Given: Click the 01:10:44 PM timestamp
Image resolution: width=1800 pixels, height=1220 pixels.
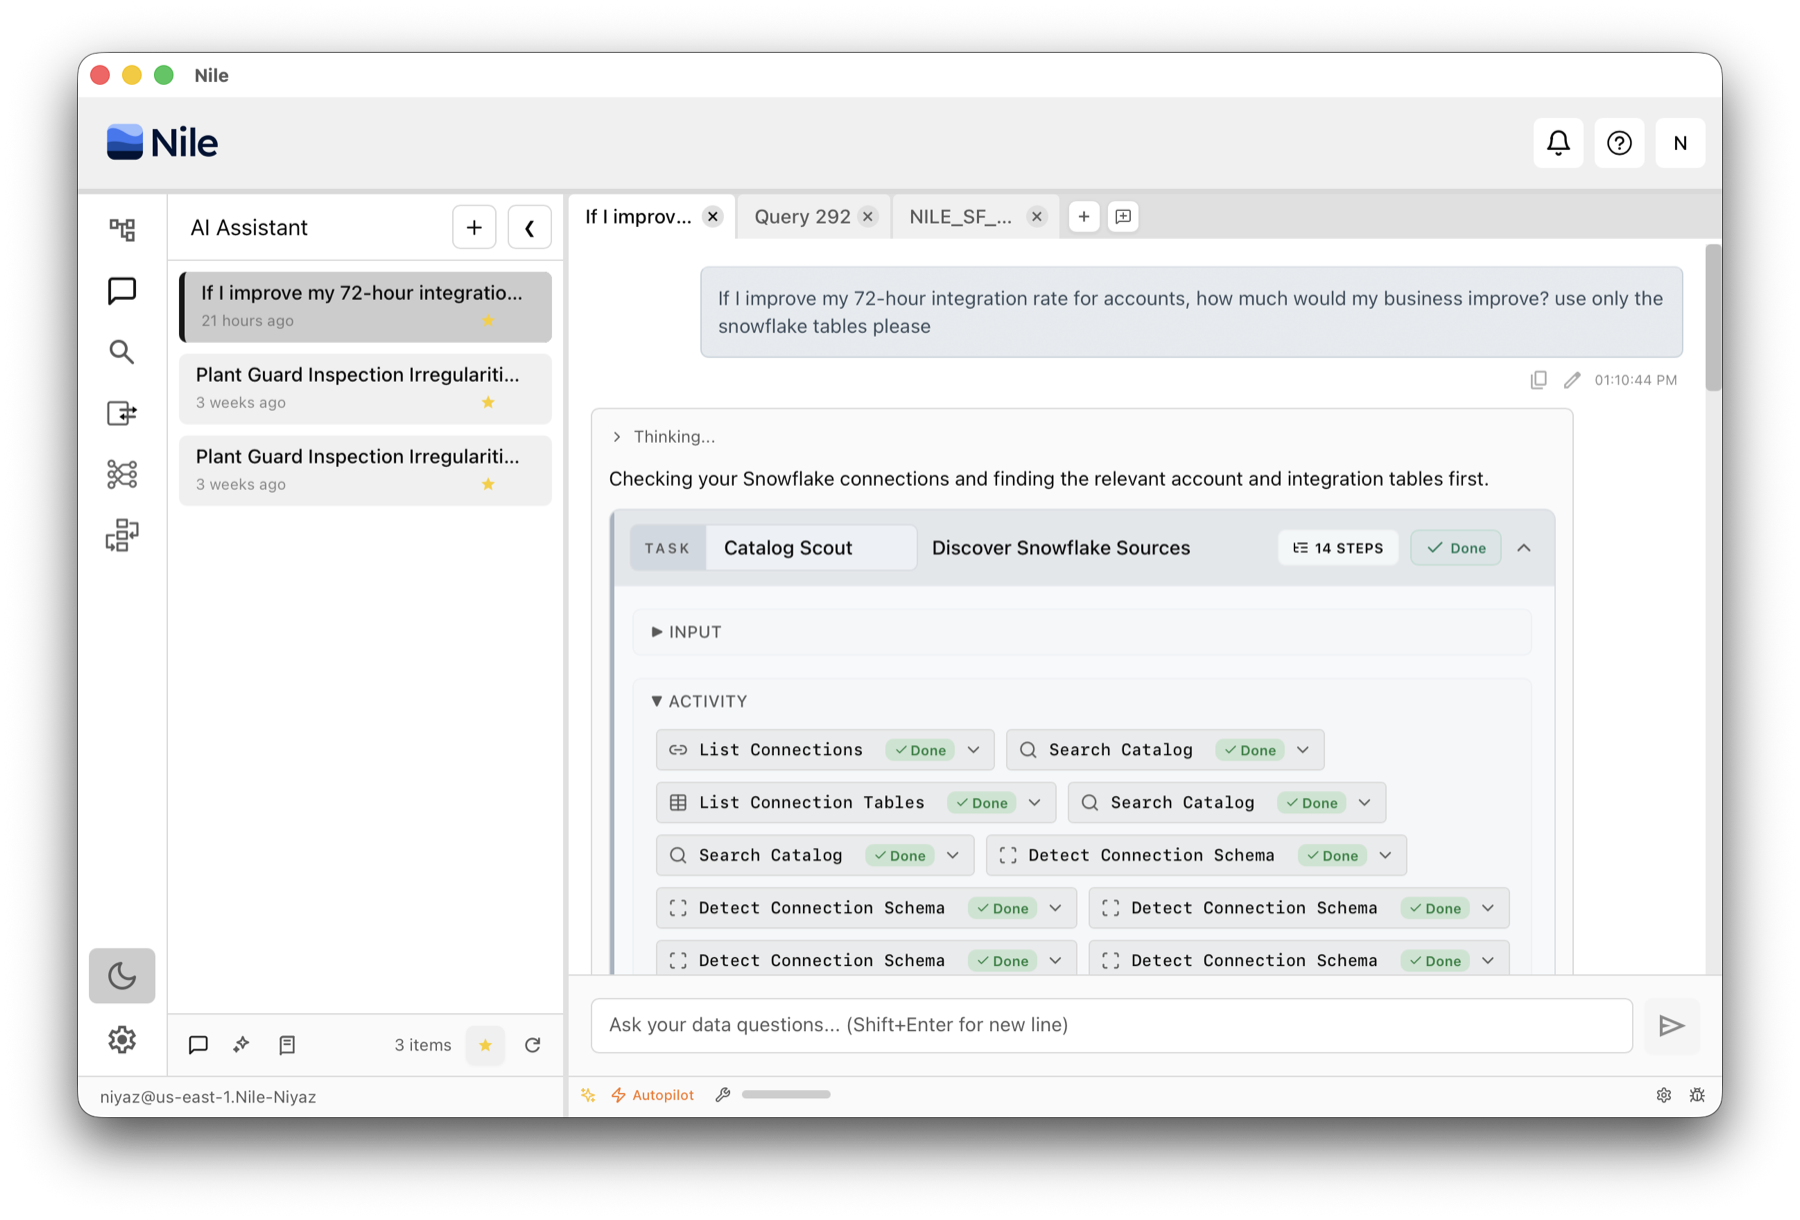Looking at the screenshot, I should click(1636, 380).
